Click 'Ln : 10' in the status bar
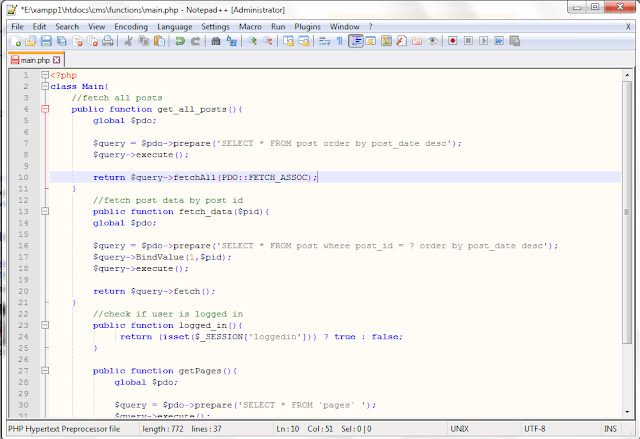Screen dimensions: 640x439 pos(288,429)
